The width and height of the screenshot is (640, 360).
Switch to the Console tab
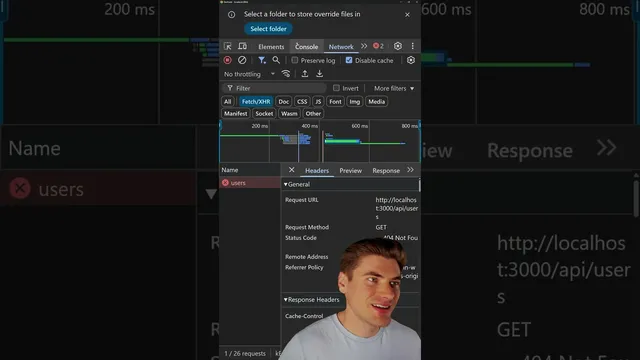click(307, 47)
